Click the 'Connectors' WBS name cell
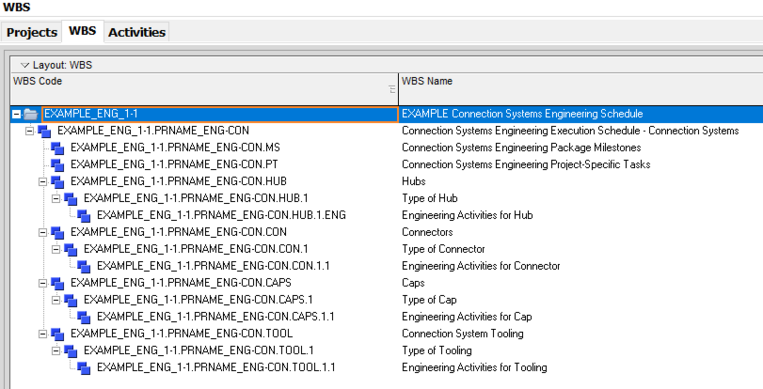The width and height of the screenshot is (763, 389). pyautogui.click(x=427, y=232)
